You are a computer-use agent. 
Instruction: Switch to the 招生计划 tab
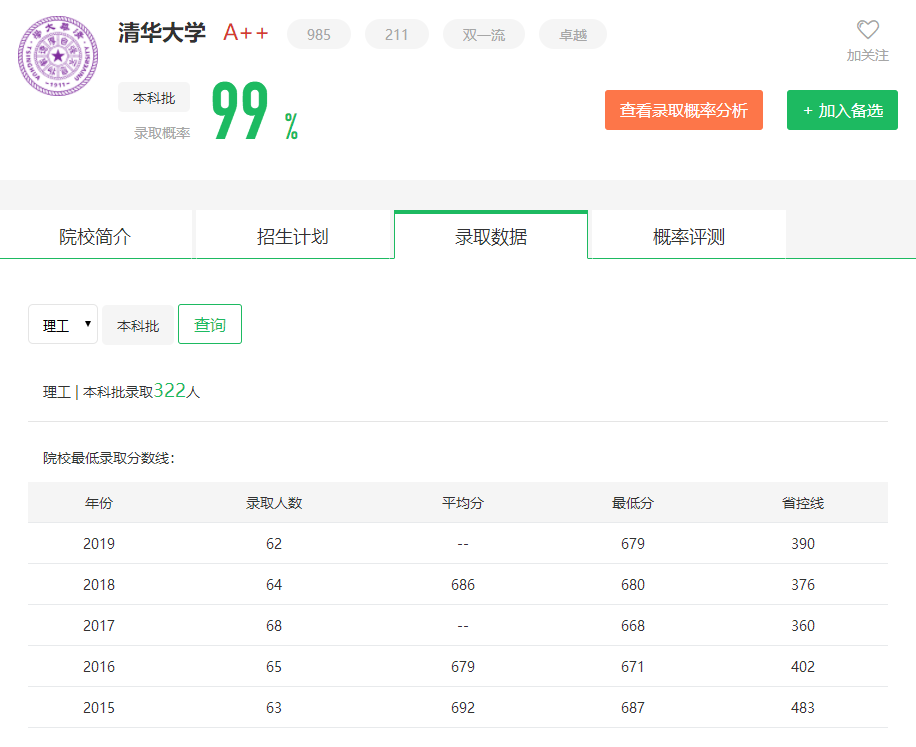(293, 235)
